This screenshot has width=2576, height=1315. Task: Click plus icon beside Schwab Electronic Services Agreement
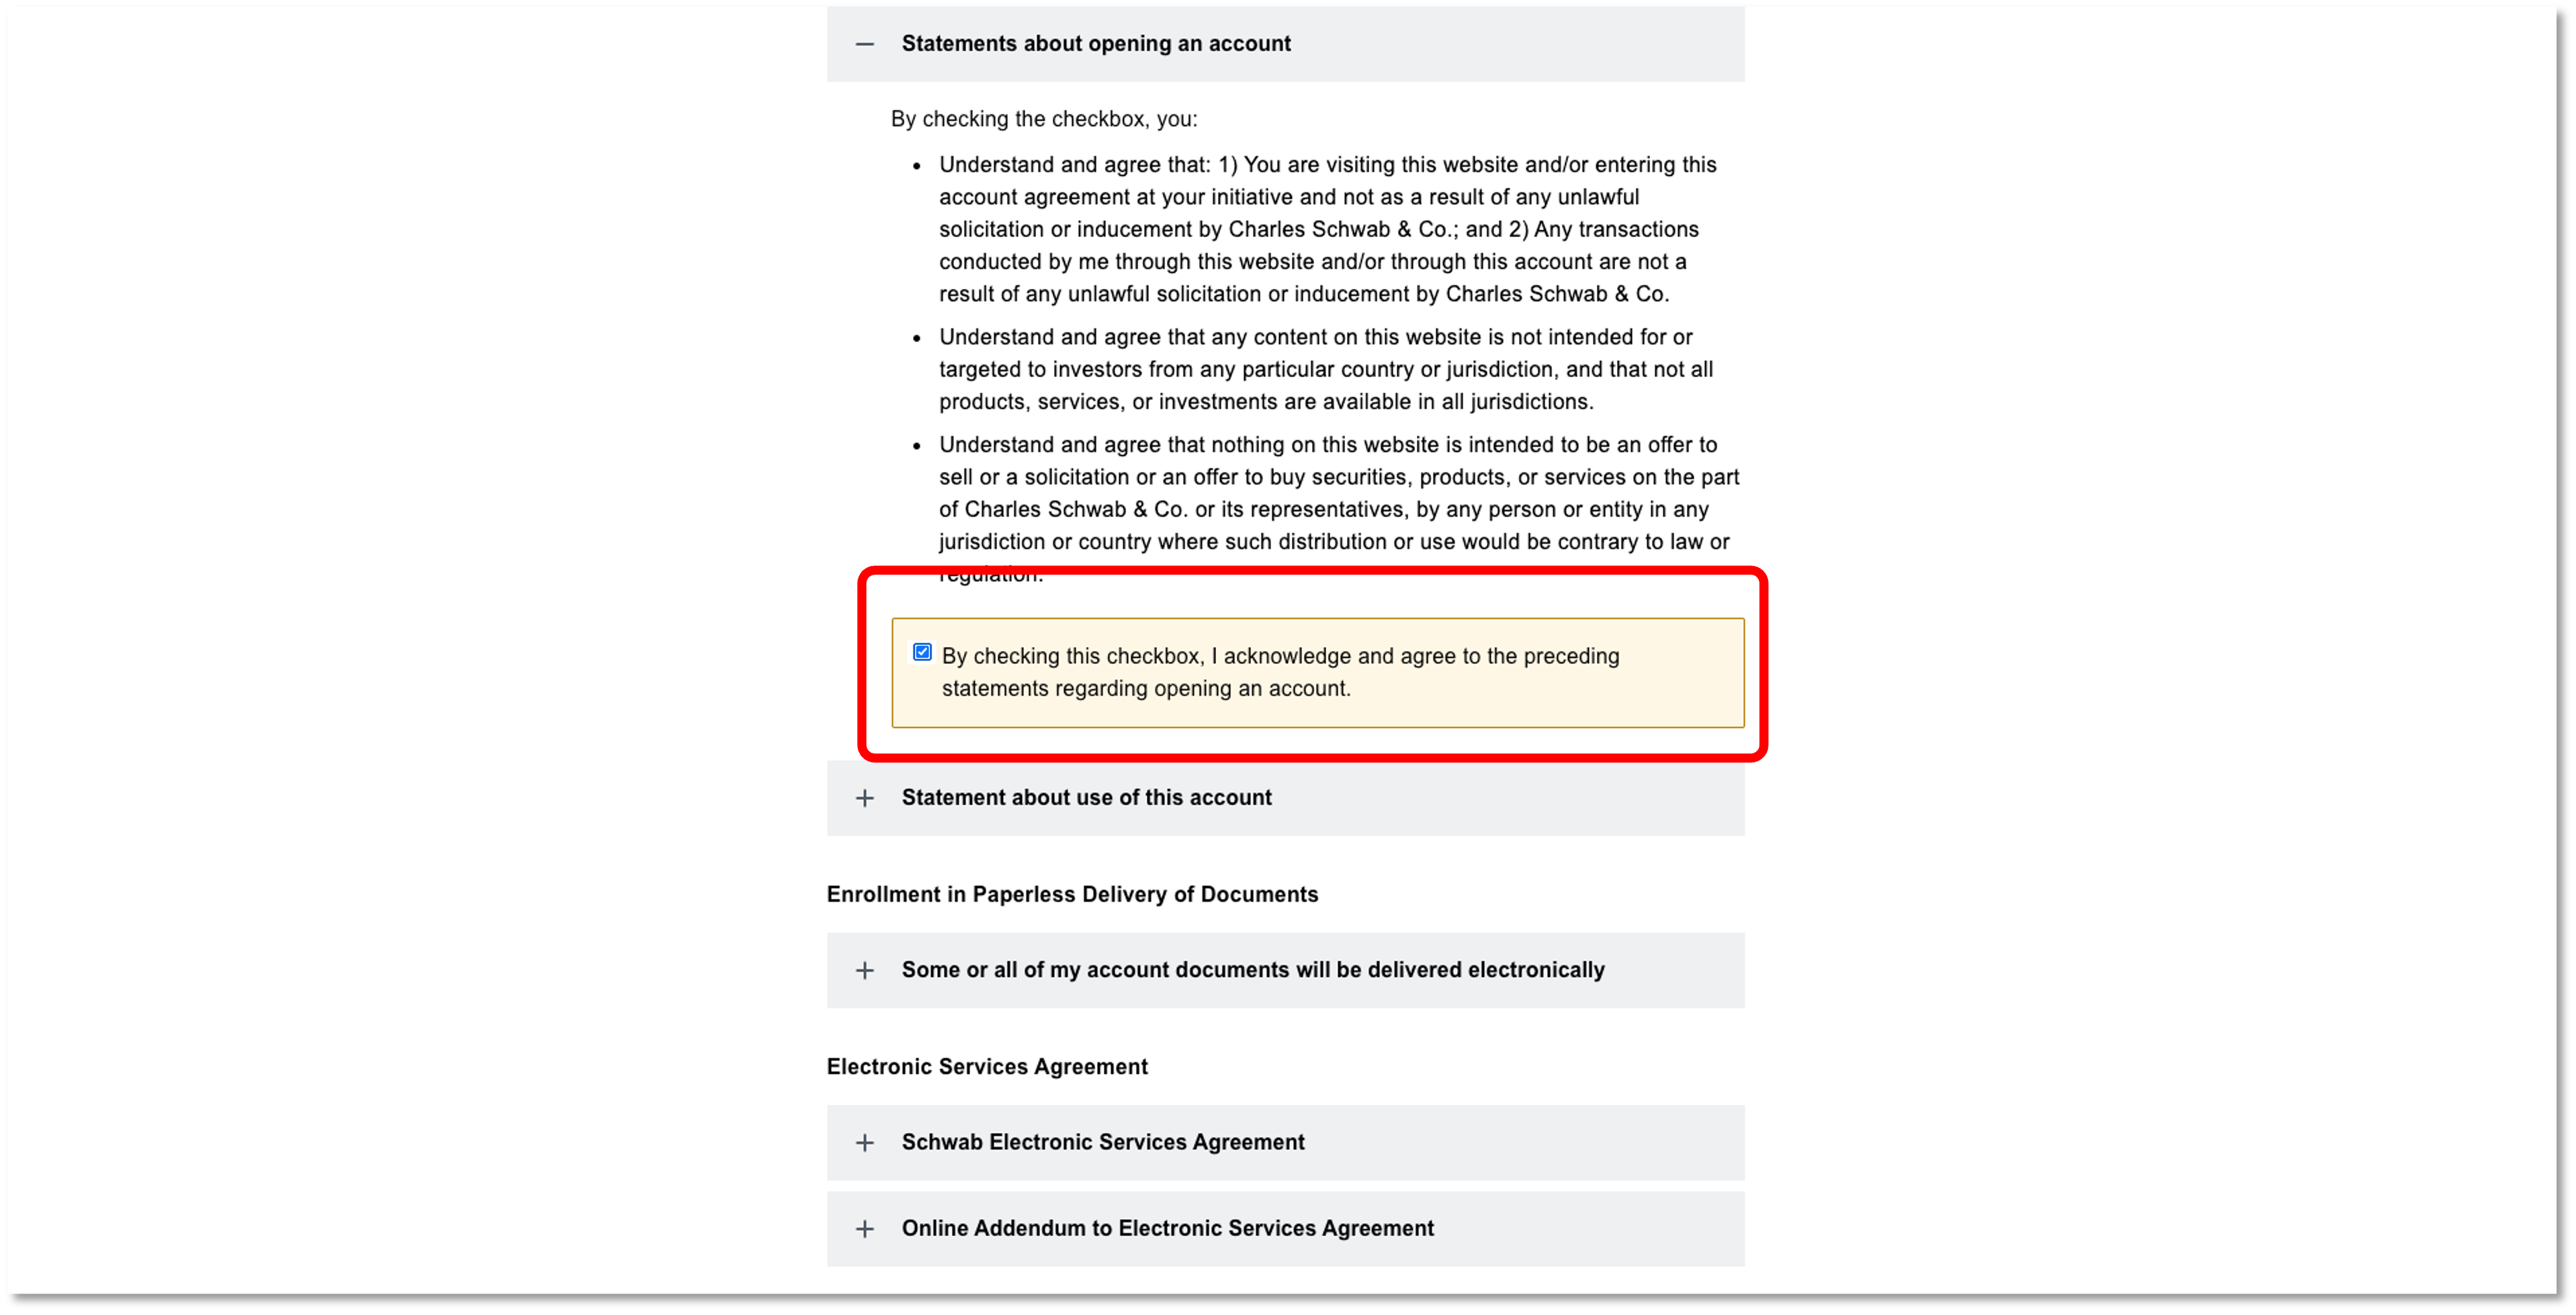865,1142
